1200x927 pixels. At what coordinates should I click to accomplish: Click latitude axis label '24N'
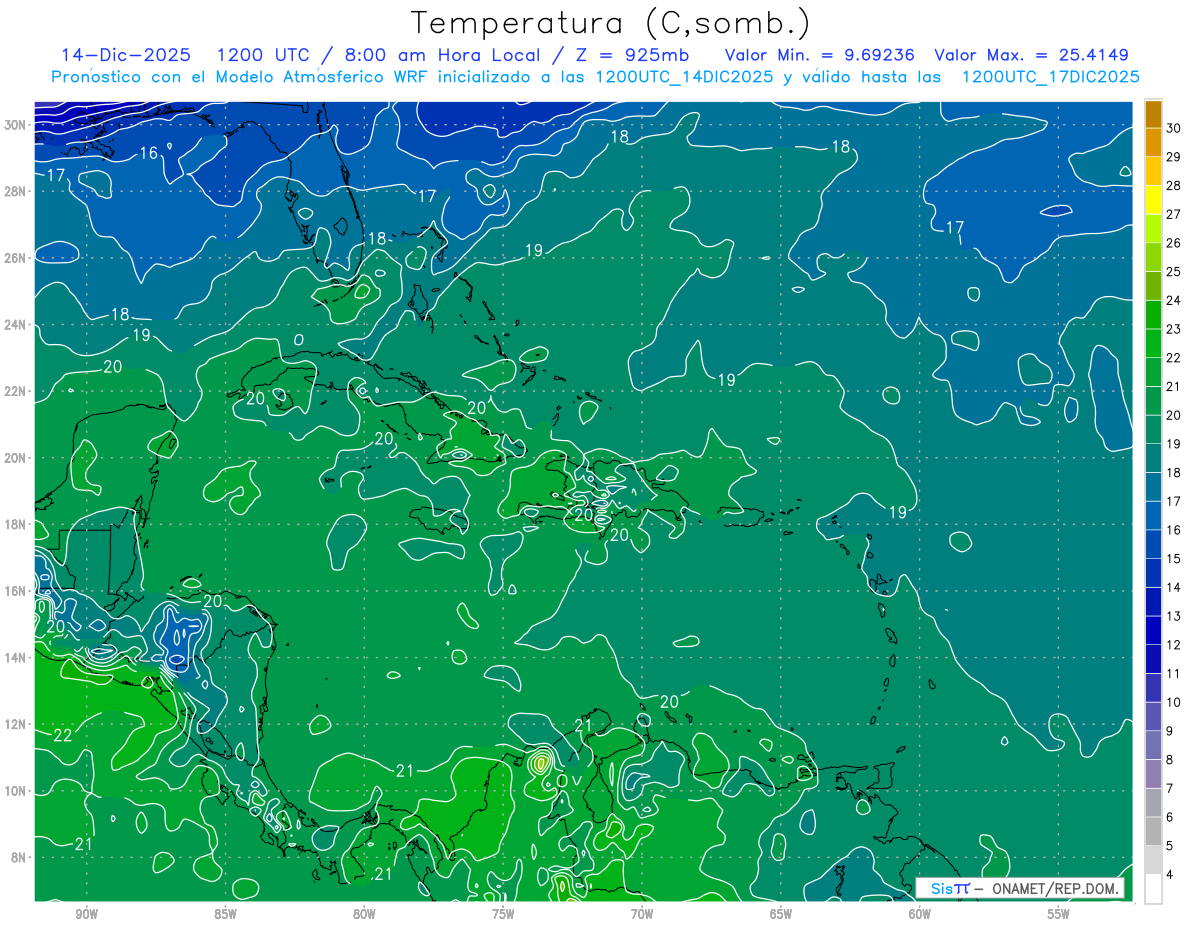[17, 325]
